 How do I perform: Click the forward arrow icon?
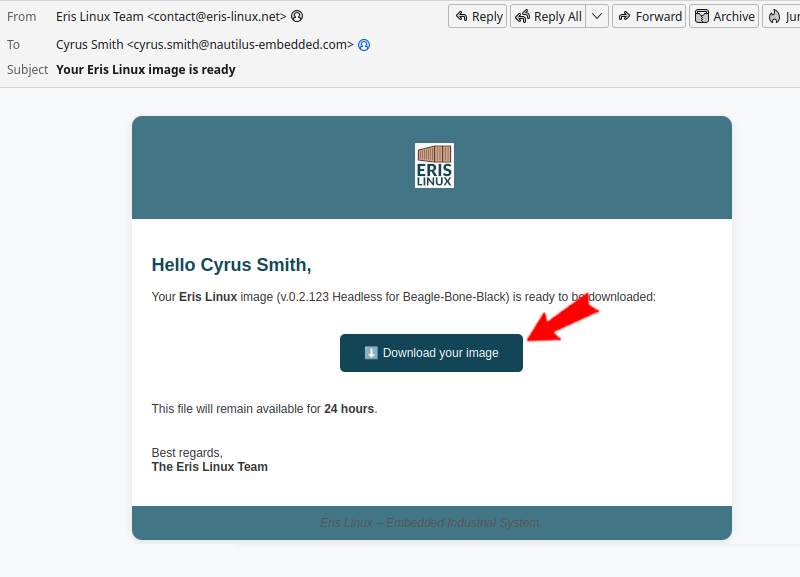[x=625, y=16]
